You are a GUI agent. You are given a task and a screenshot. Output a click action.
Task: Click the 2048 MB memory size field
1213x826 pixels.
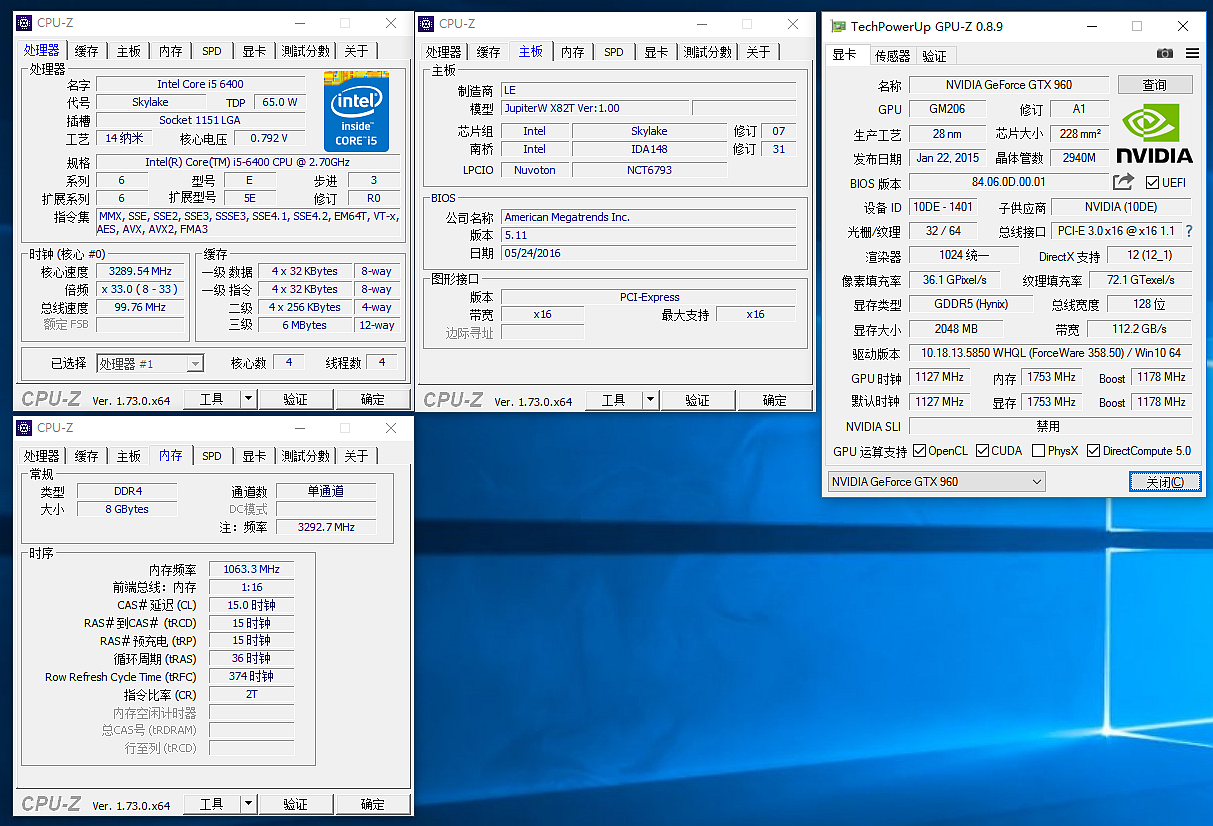pos(957,329)
